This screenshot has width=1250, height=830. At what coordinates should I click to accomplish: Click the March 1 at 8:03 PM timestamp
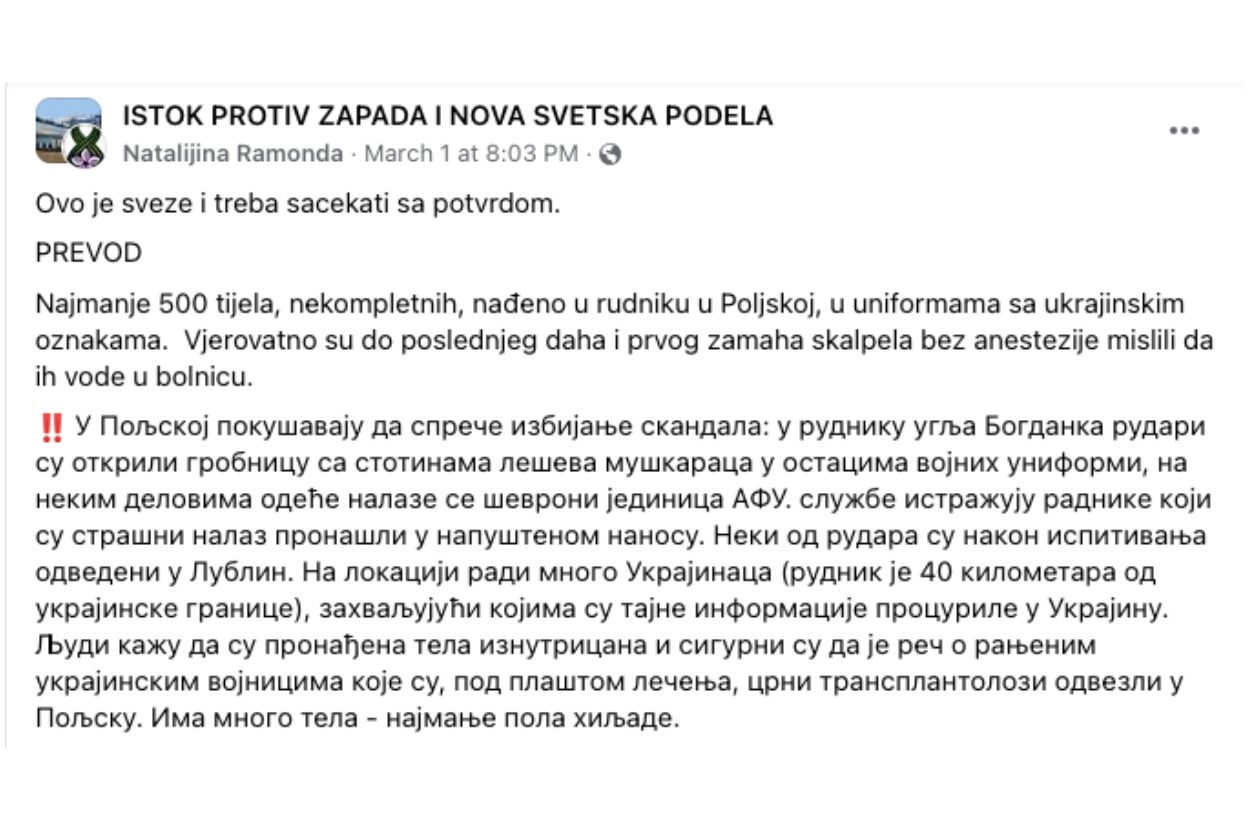tap(471, 154)
